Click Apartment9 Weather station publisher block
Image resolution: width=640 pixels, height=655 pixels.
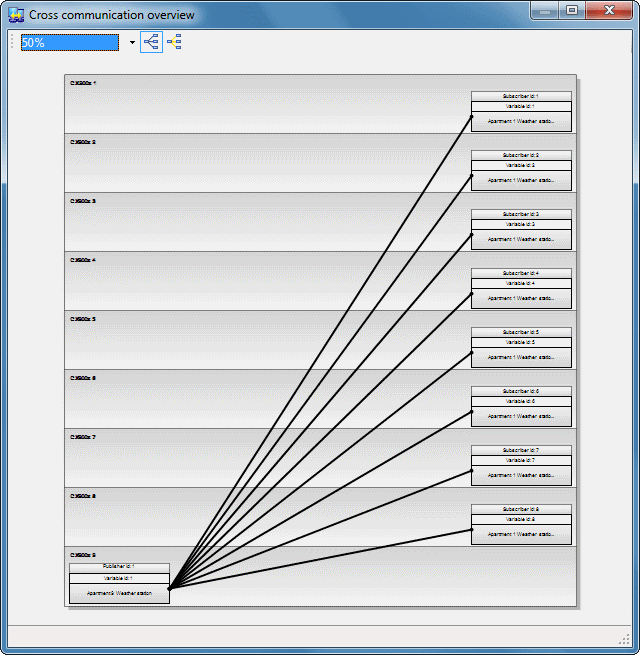click(119, 594)
